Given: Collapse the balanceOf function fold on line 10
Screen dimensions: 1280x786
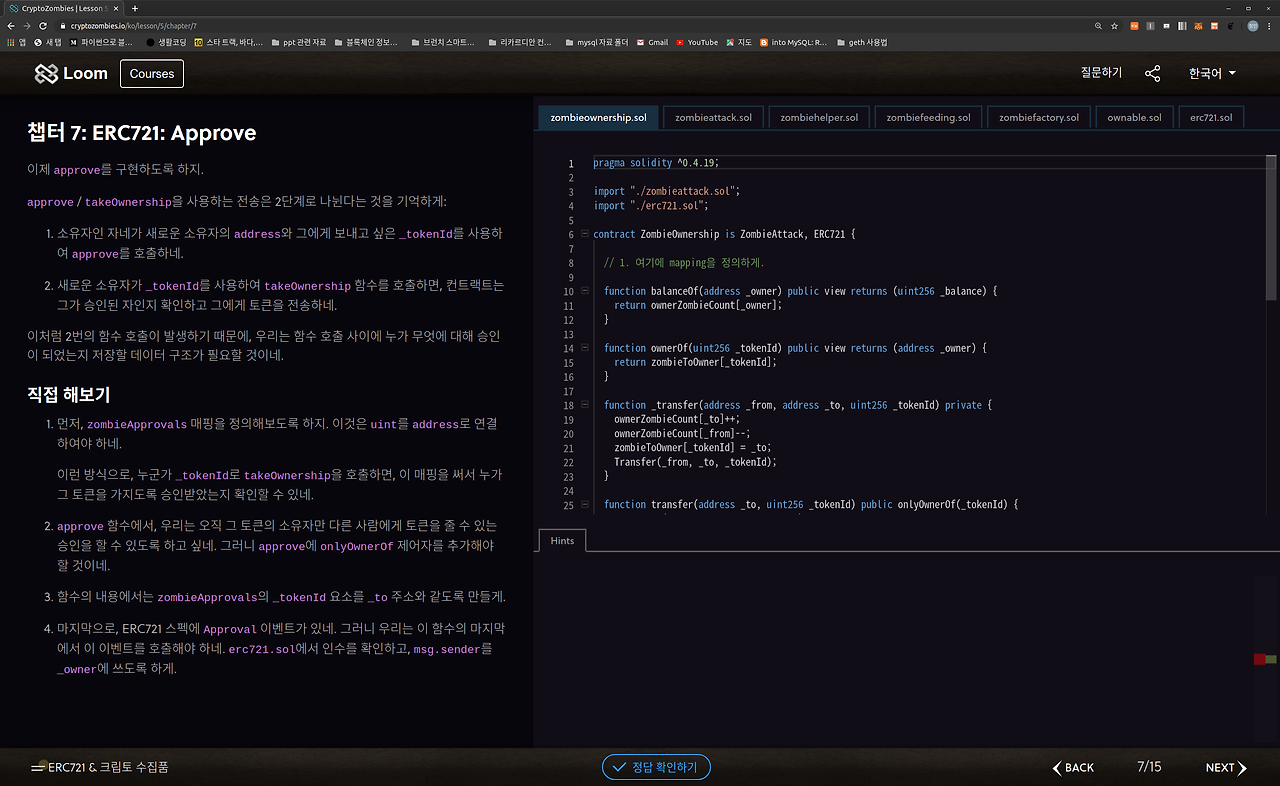Looking at the screenshot, I should pos(584,291).
